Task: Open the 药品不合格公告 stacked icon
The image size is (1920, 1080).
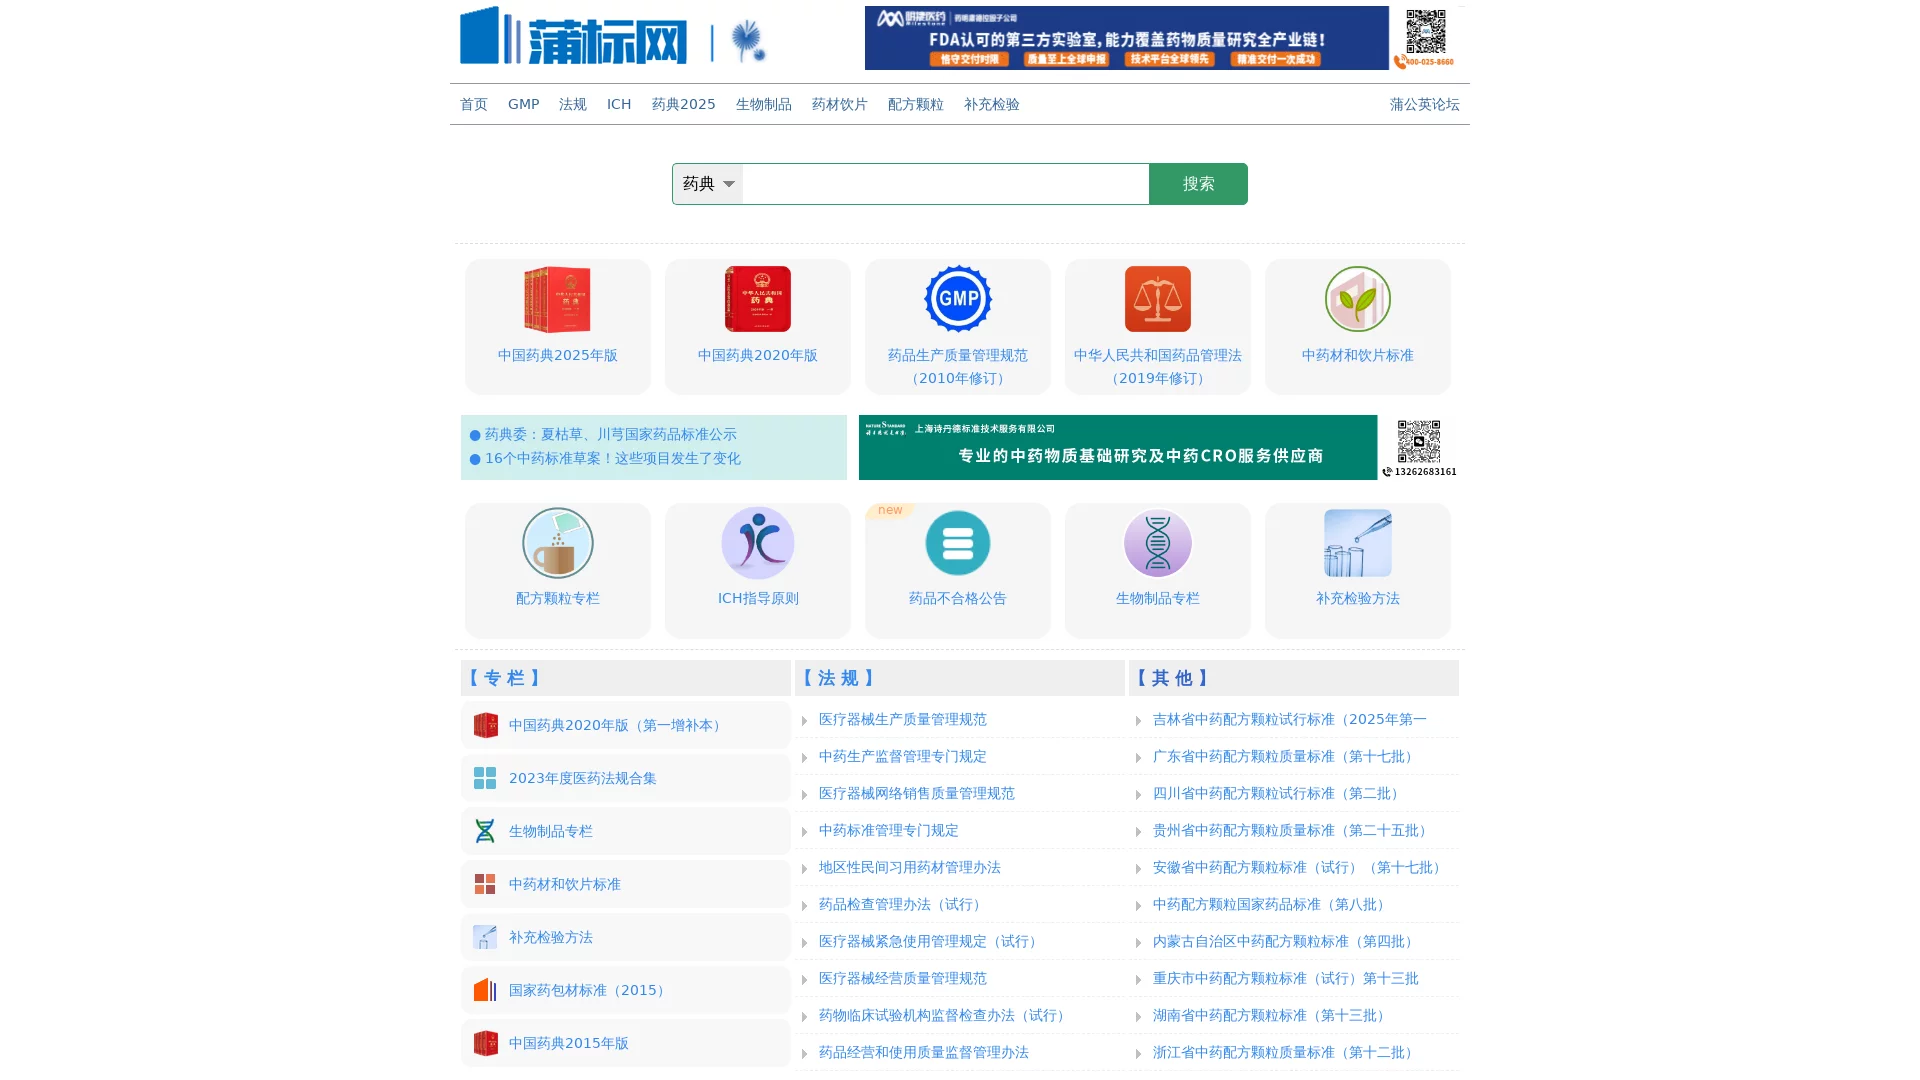Action: (x=957, y=543)
